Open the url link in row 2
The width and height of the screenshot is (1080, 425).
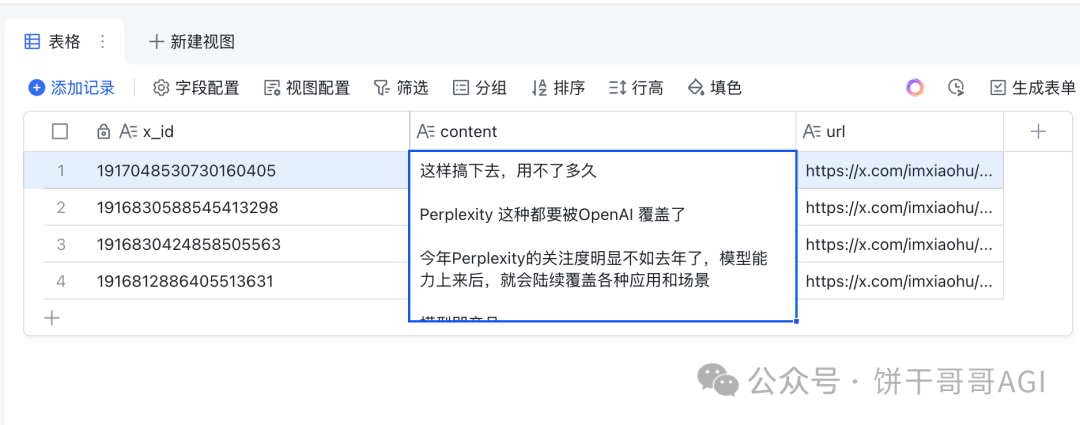[900, 207]
